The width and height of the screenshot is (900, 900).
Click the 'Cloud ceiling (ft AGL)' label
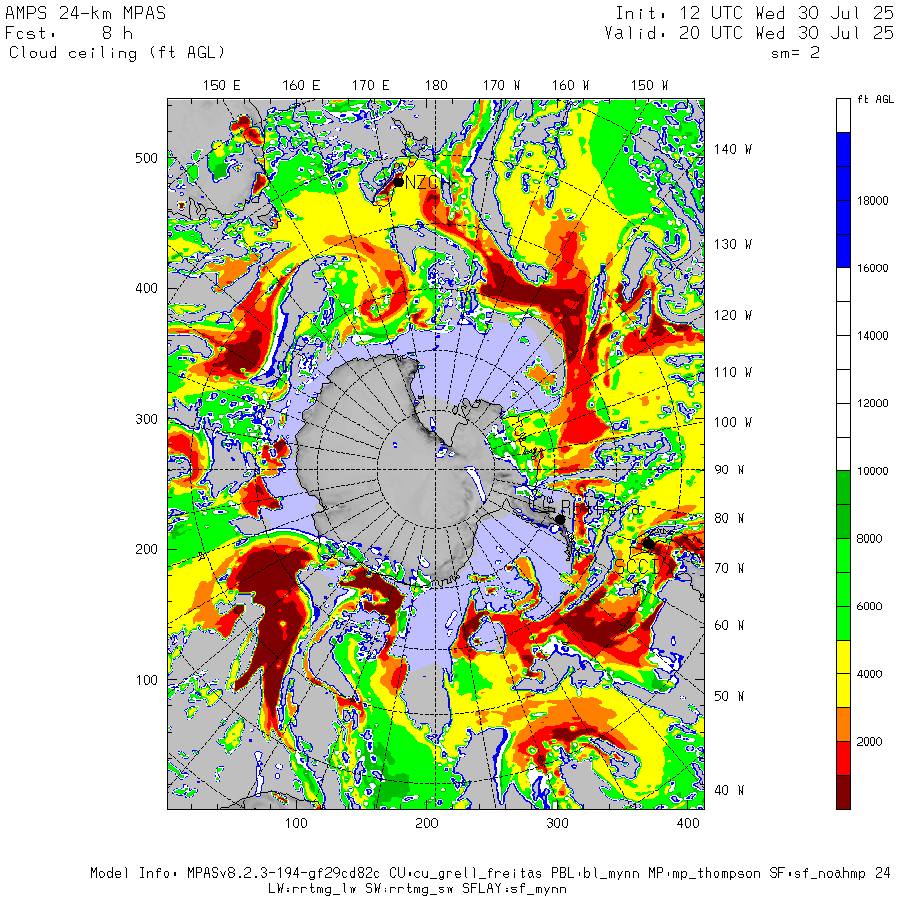117,53
